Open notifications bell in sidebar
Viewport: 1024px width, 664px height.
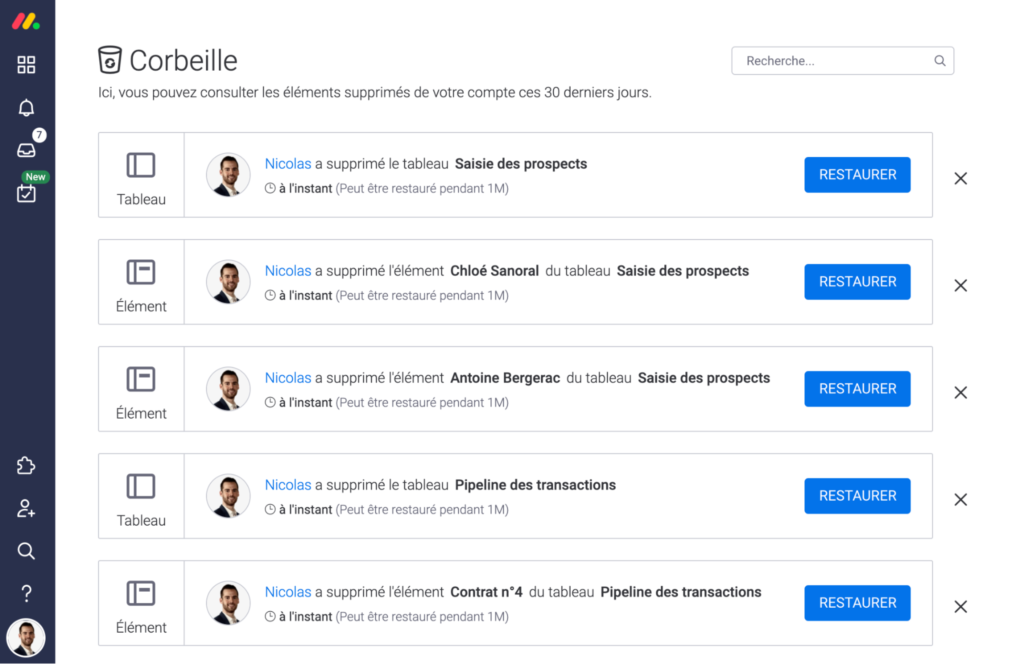tap(26, 107)
